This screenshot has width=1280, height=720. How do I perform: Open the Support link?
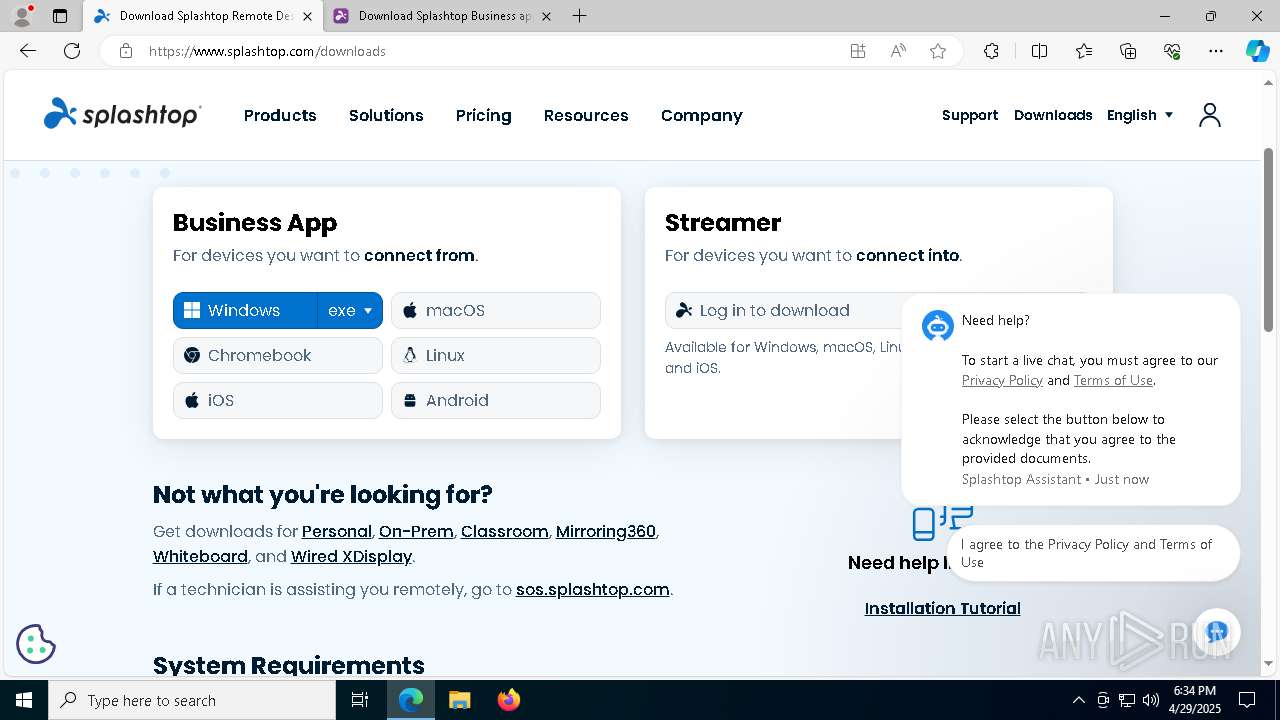[970, 115]
